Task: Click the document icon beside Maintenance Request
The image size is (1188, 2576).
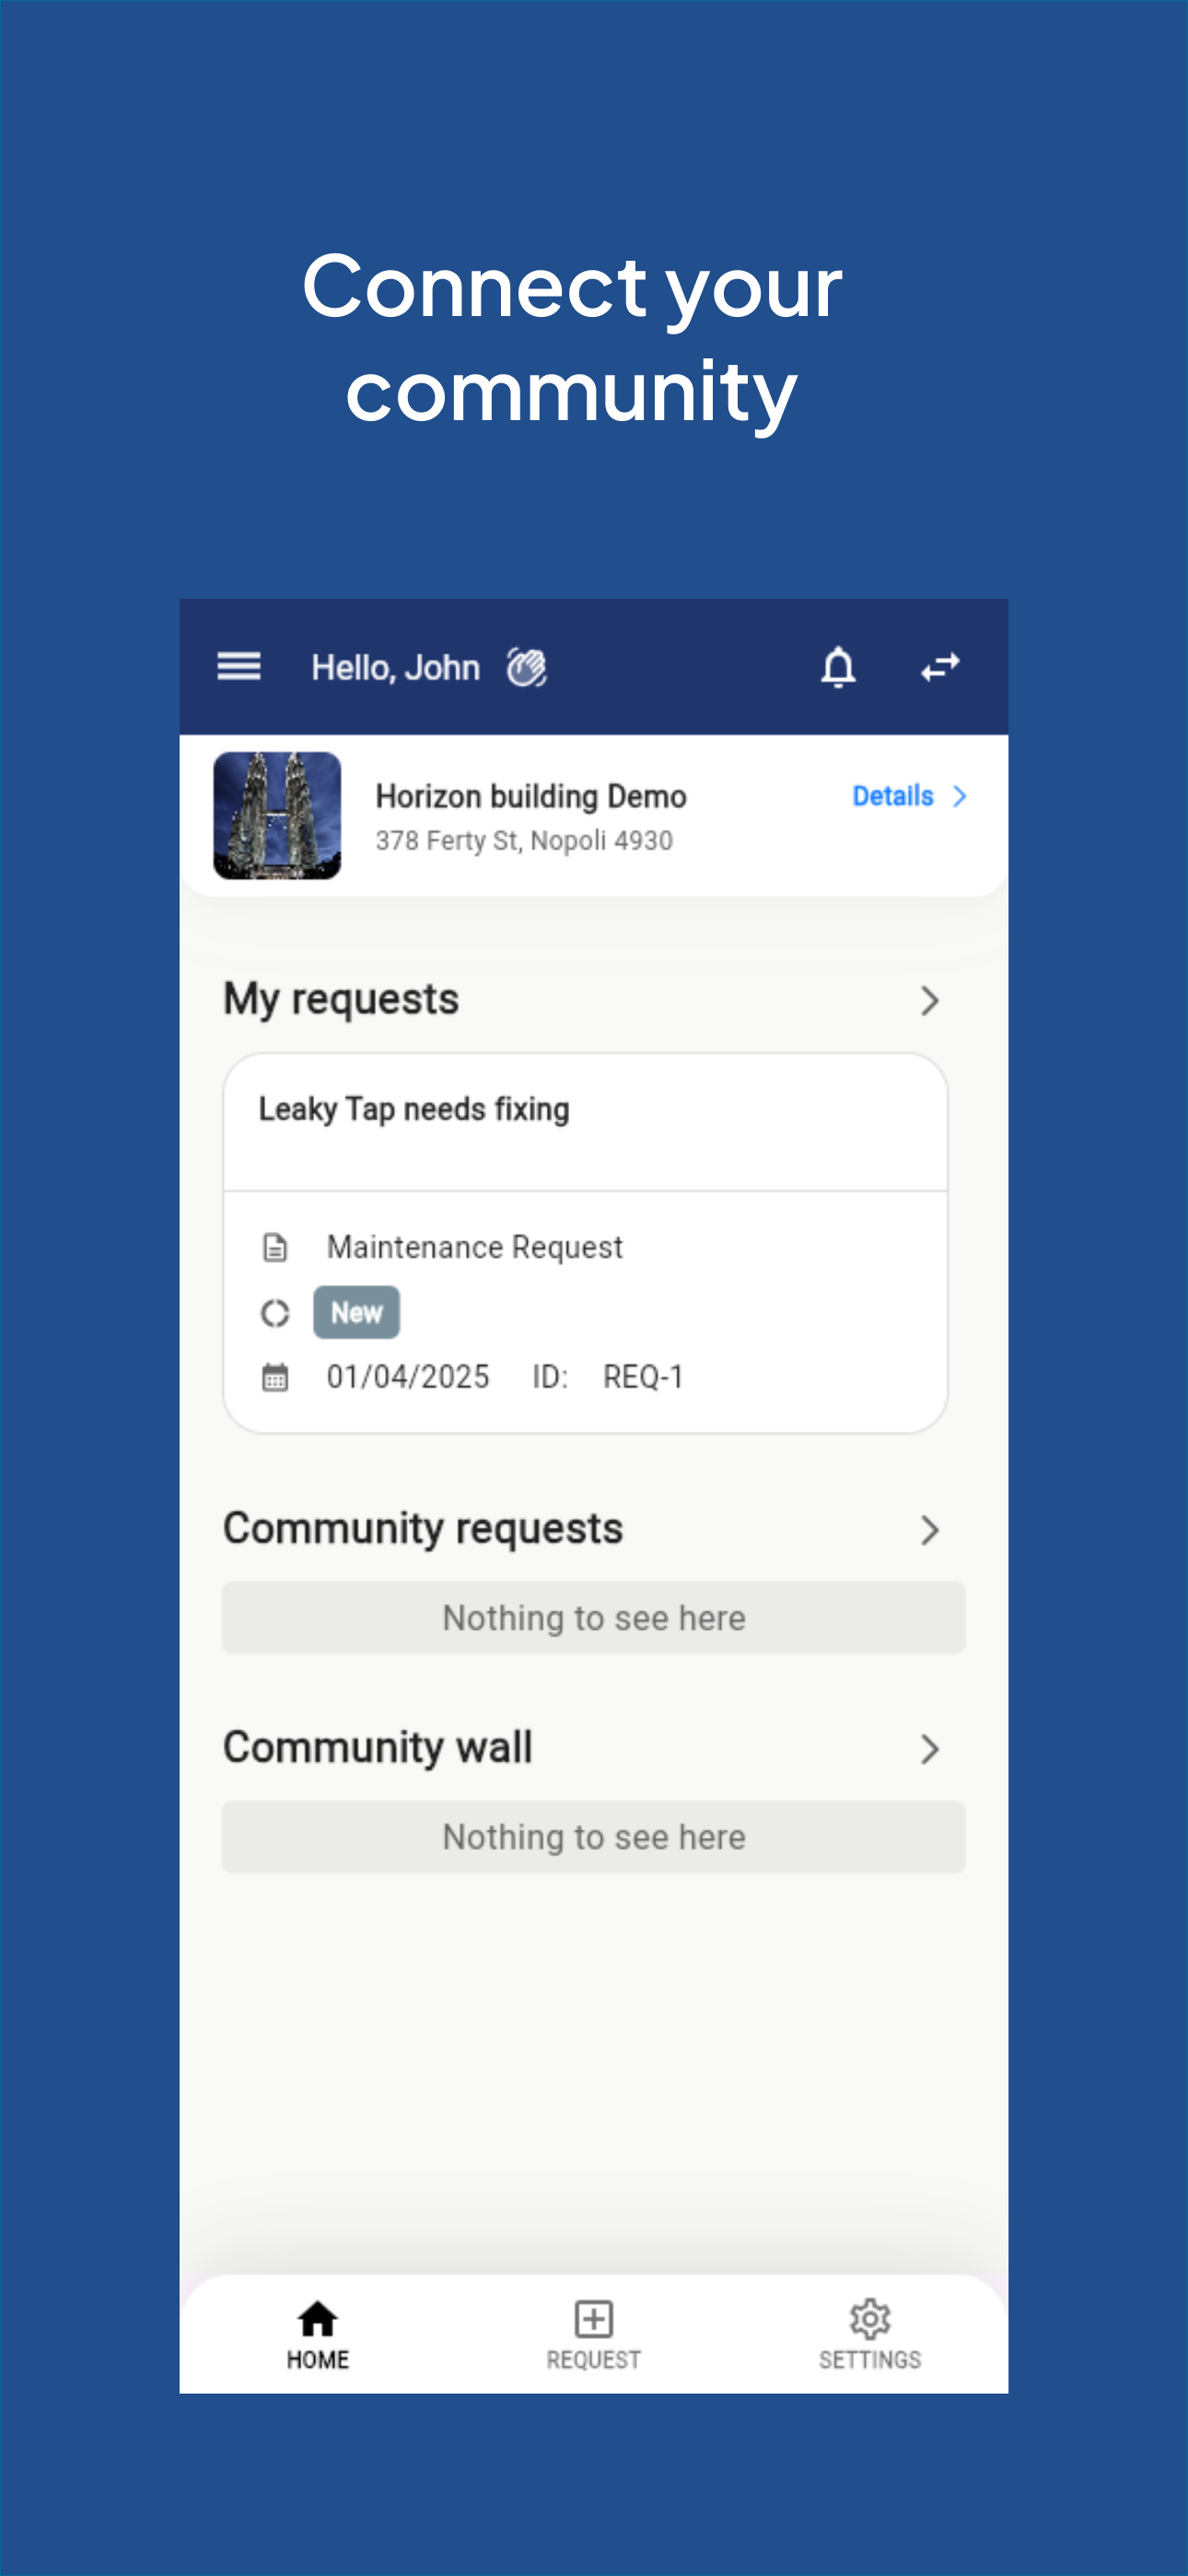Action: [275, 1247]
